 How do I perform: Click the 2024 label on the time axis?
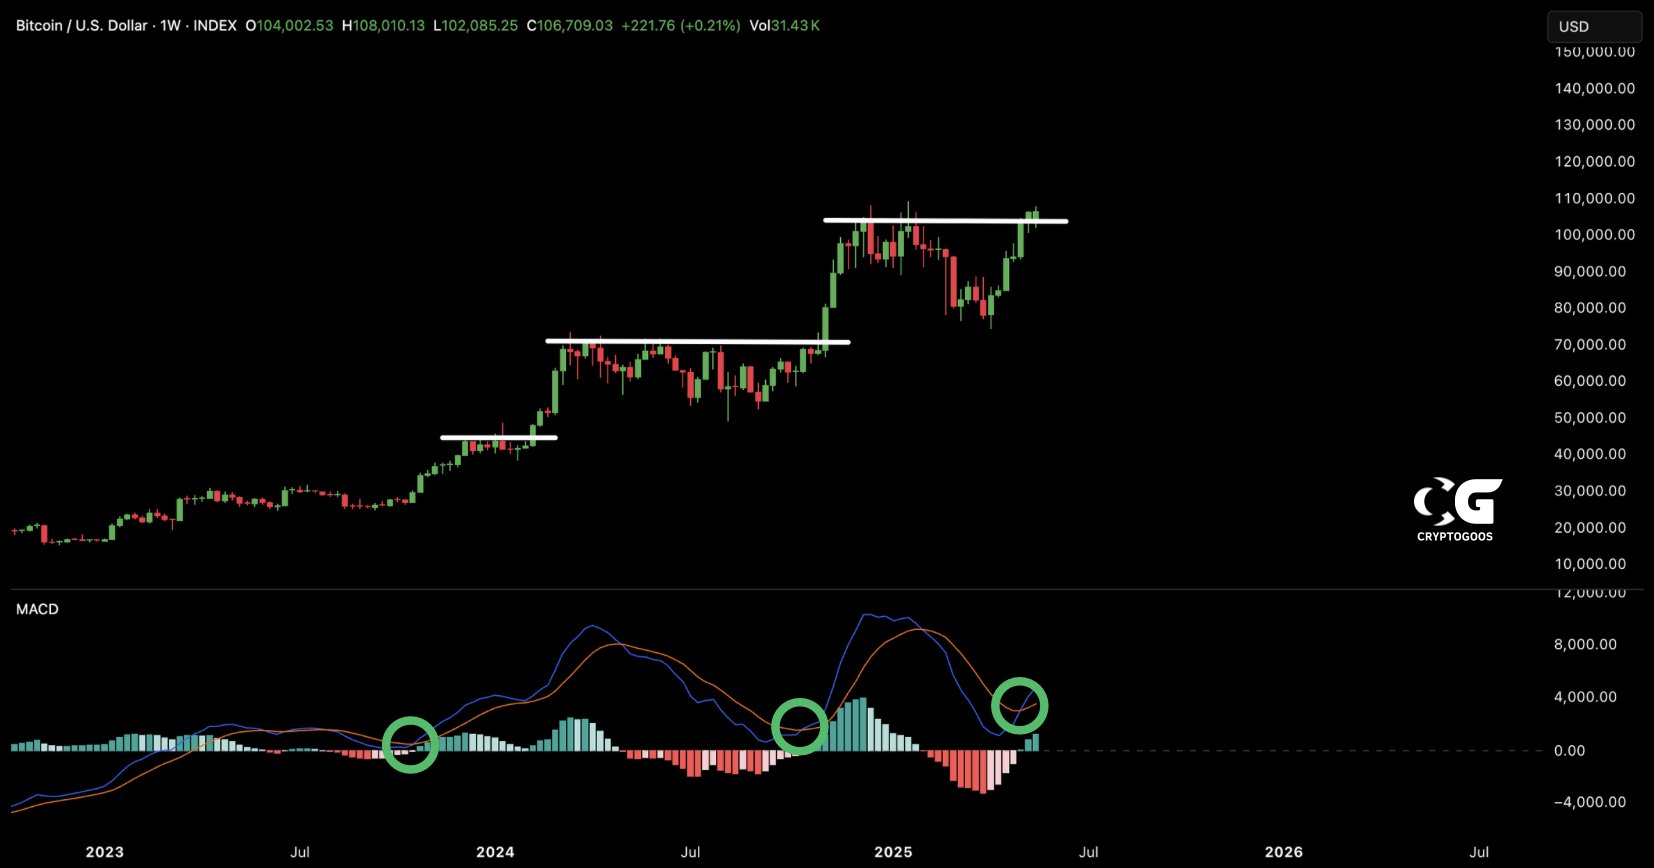[495, 852]
